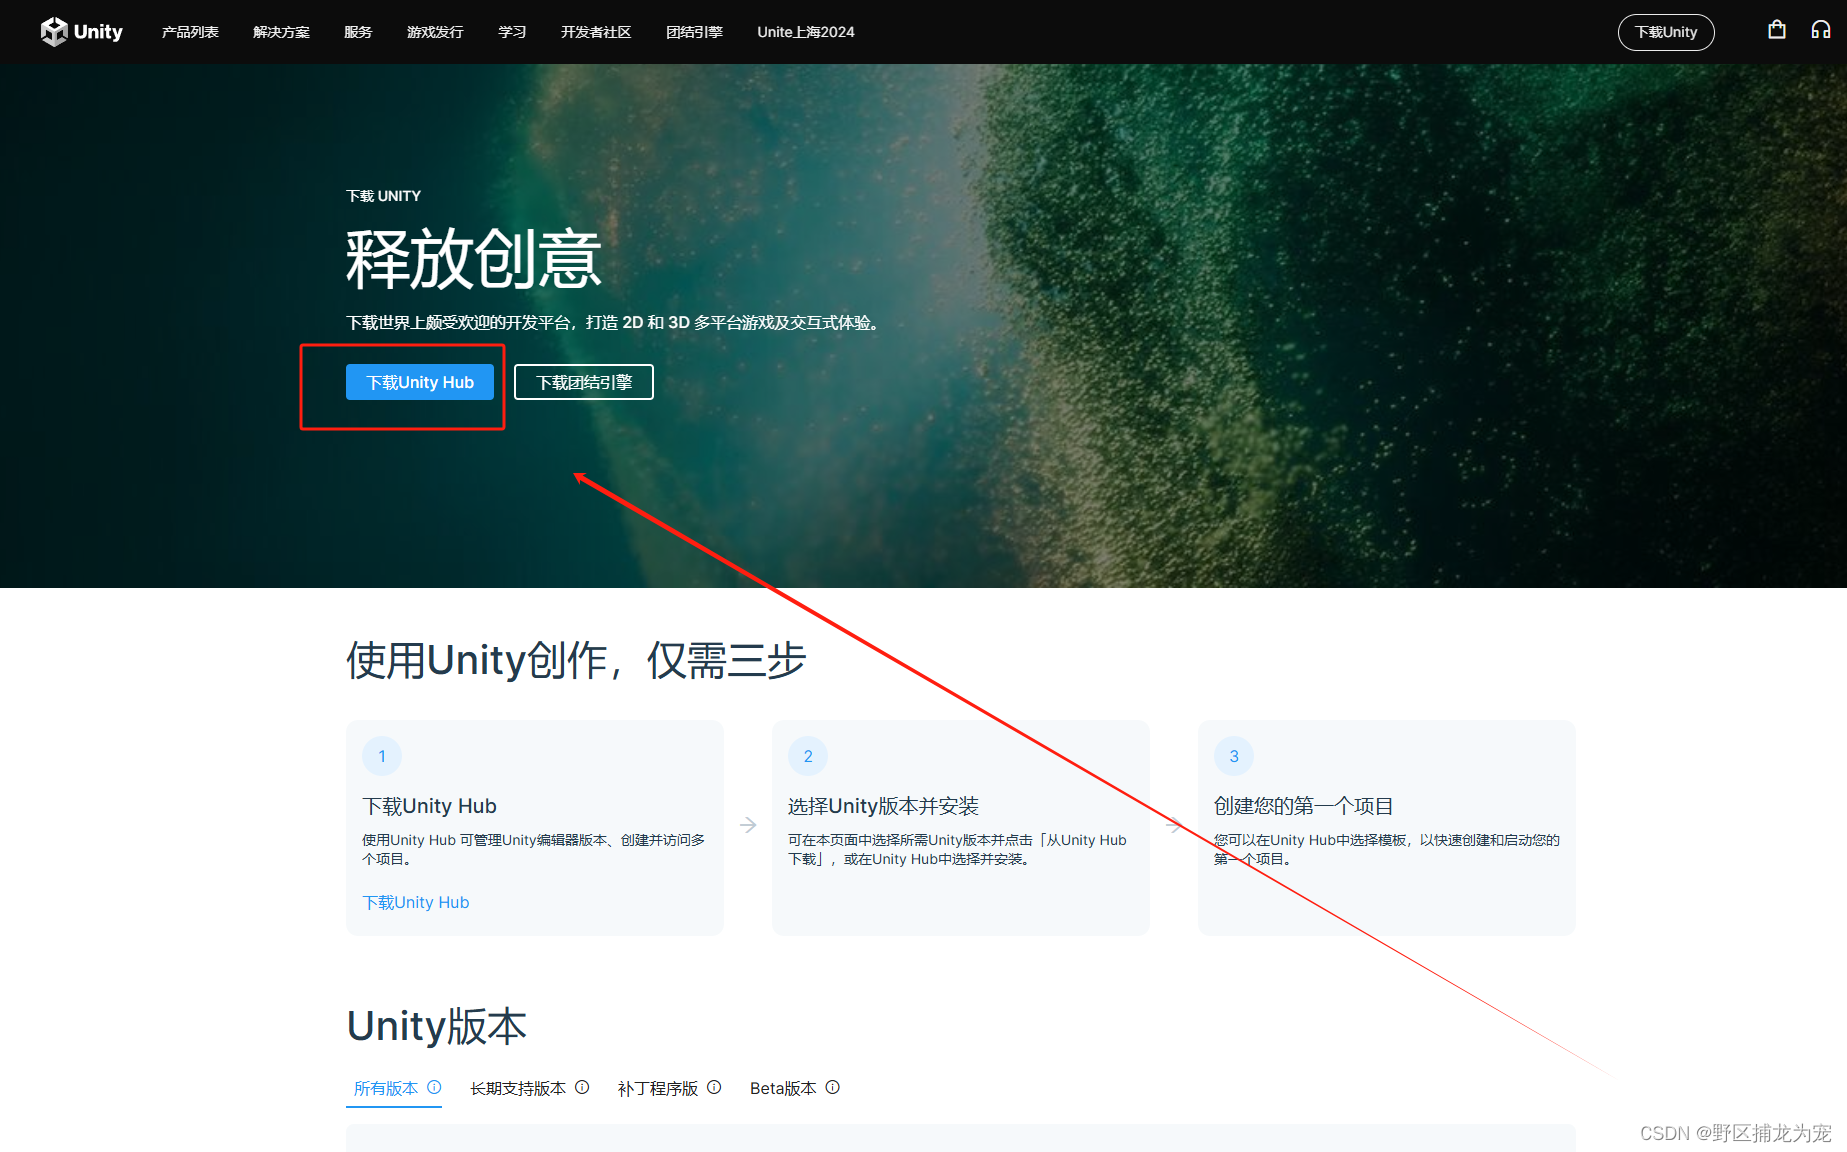Screen dimensions: 1847x1152
Task: Open the 团结引擎 menu
Action: tap(694, 32)
